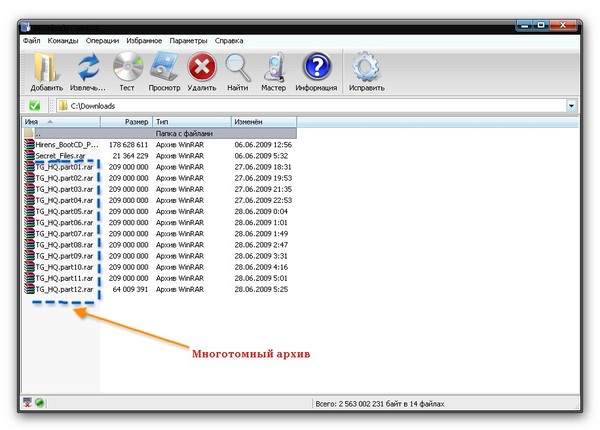
Task: Click the drive icon in status bar
Action: click(27, 402)
